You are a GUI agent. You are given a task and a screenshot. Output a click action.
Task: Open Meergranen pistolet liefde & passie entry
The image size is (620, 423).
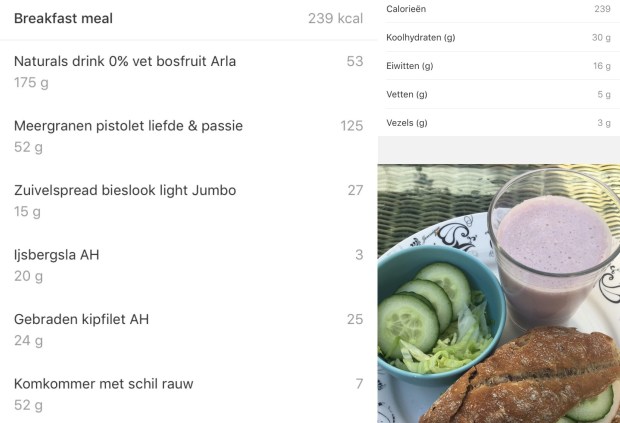coord(188,136)
